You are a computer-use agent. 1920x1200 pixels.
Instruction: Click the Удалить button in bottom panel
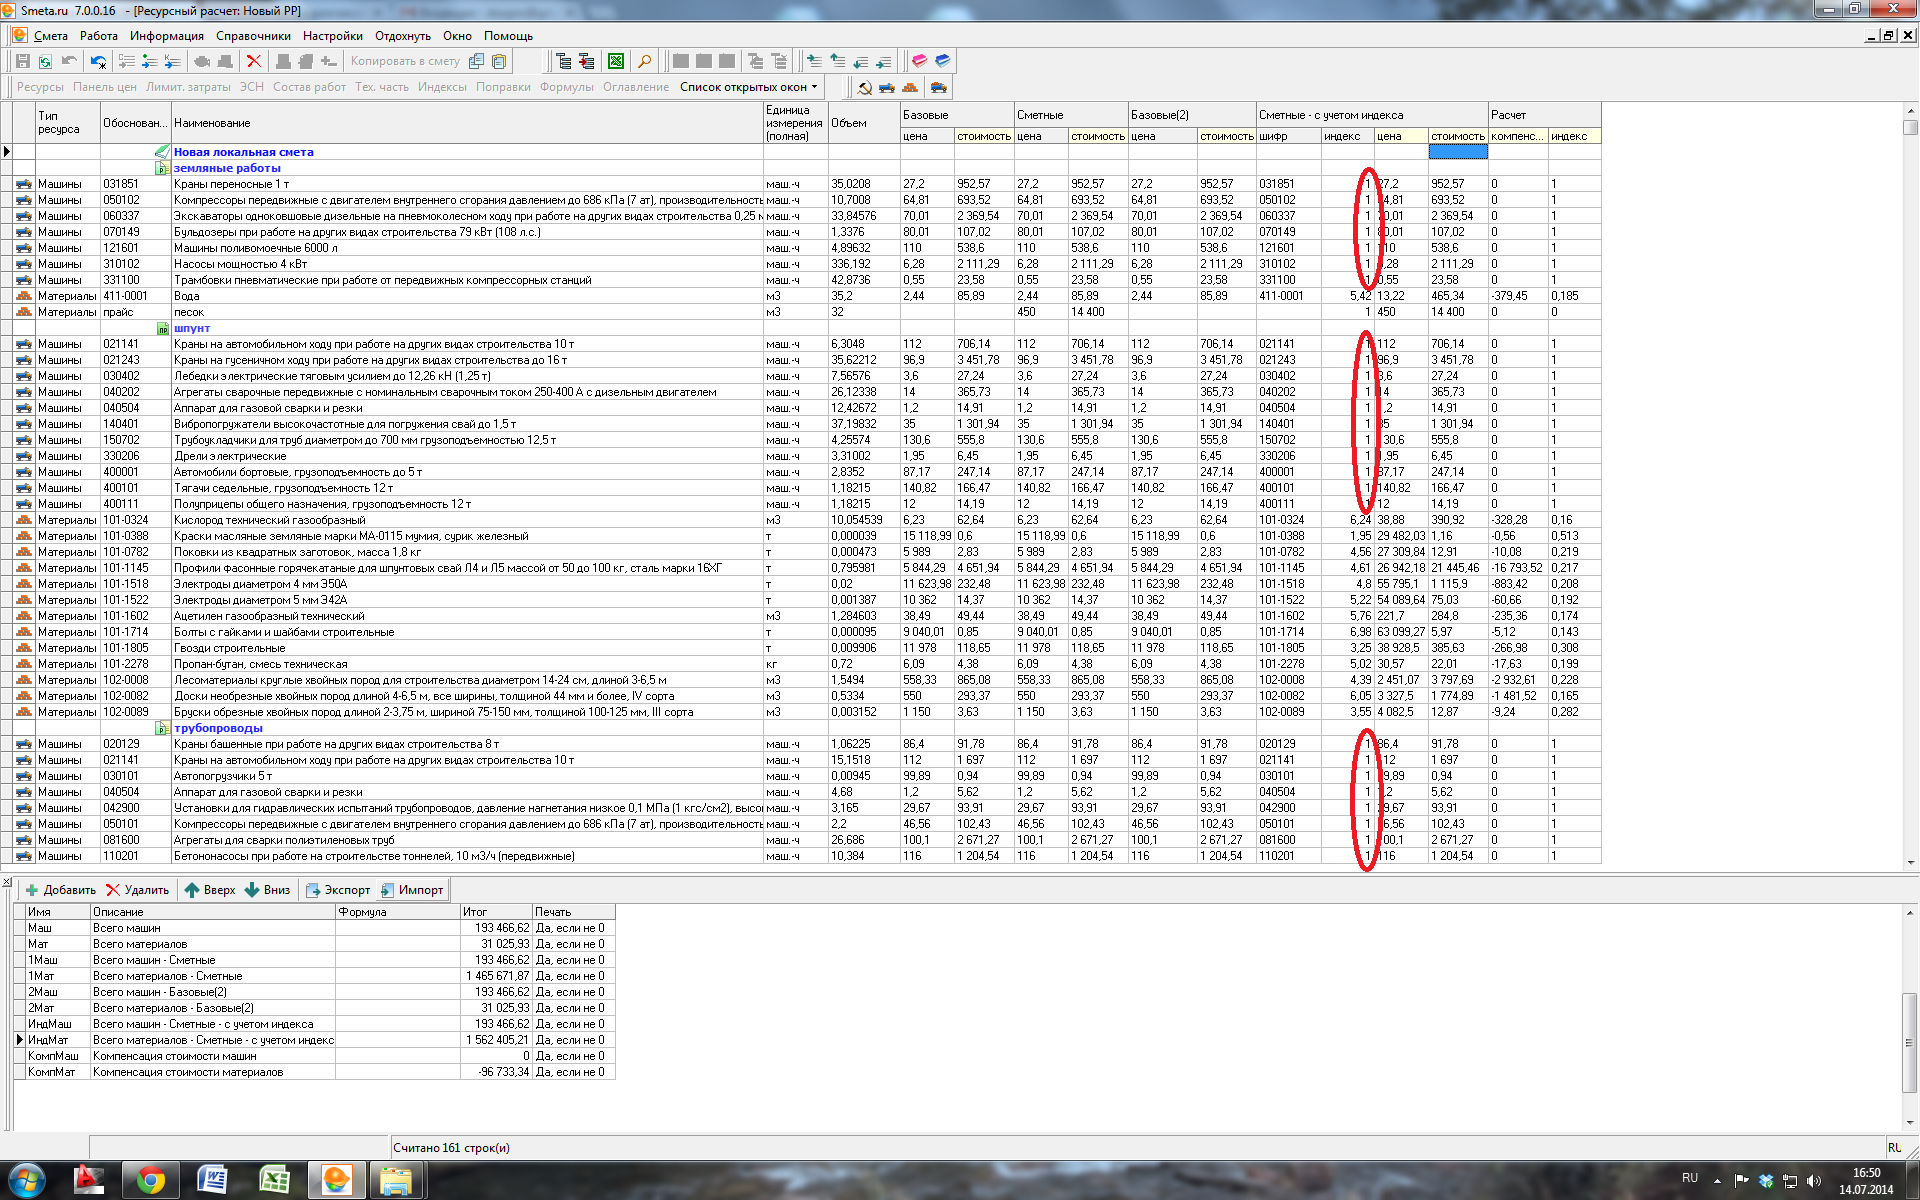point(137,890)
